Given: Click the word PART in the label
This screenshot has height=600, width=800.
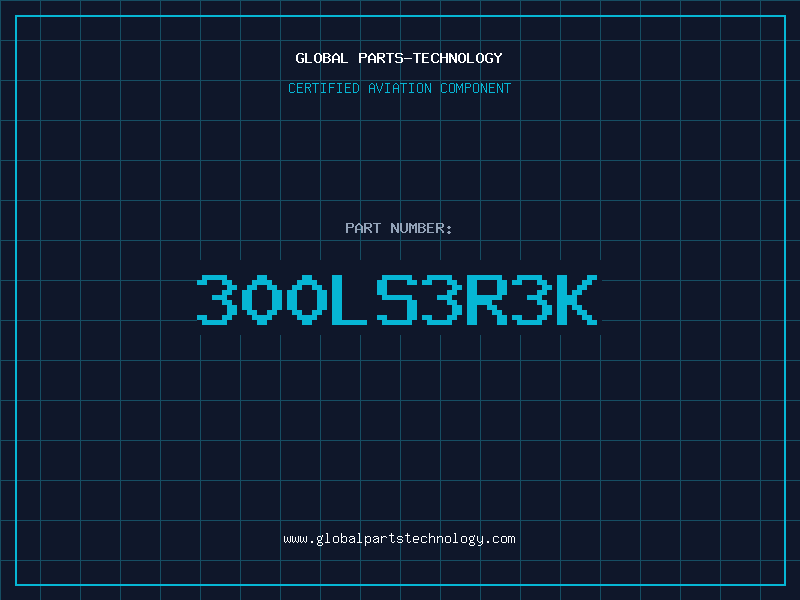Looking at the screenshot, I should click(x=363, y=228).
